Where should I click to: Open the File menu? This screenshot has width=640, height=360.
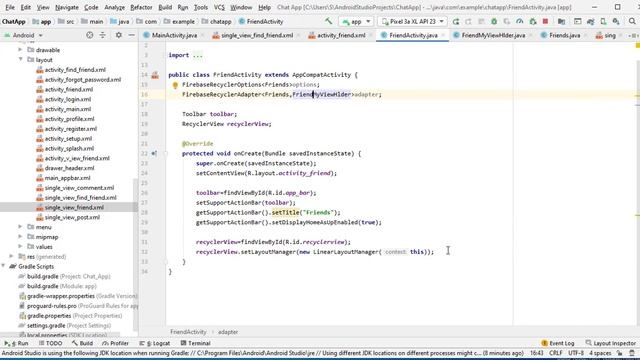10,7
